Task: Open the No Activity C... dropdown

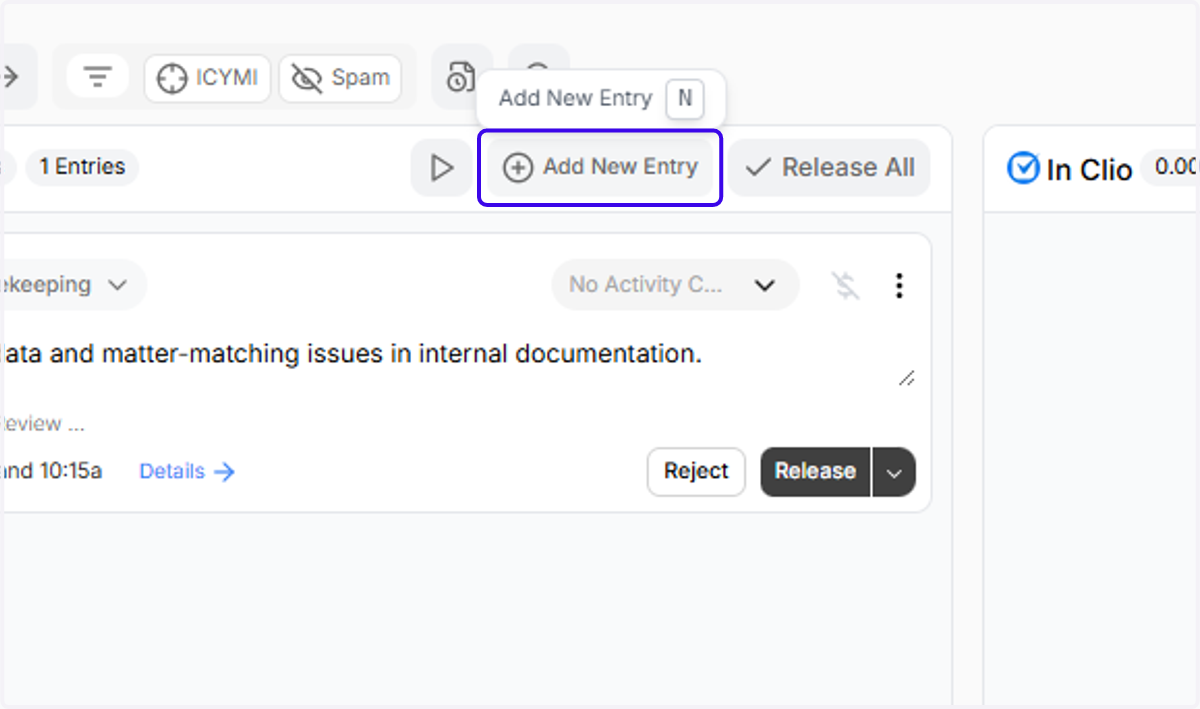Action: (675, 285)
